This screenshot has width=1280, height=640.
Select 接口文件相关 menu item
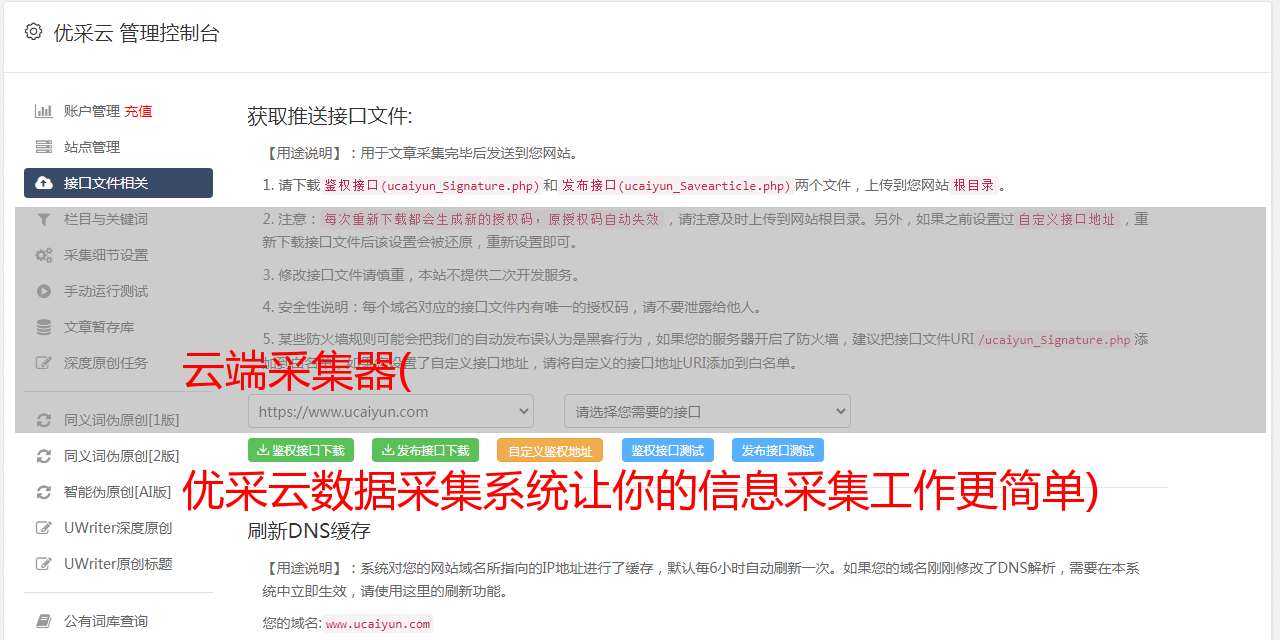coord(118,183)
